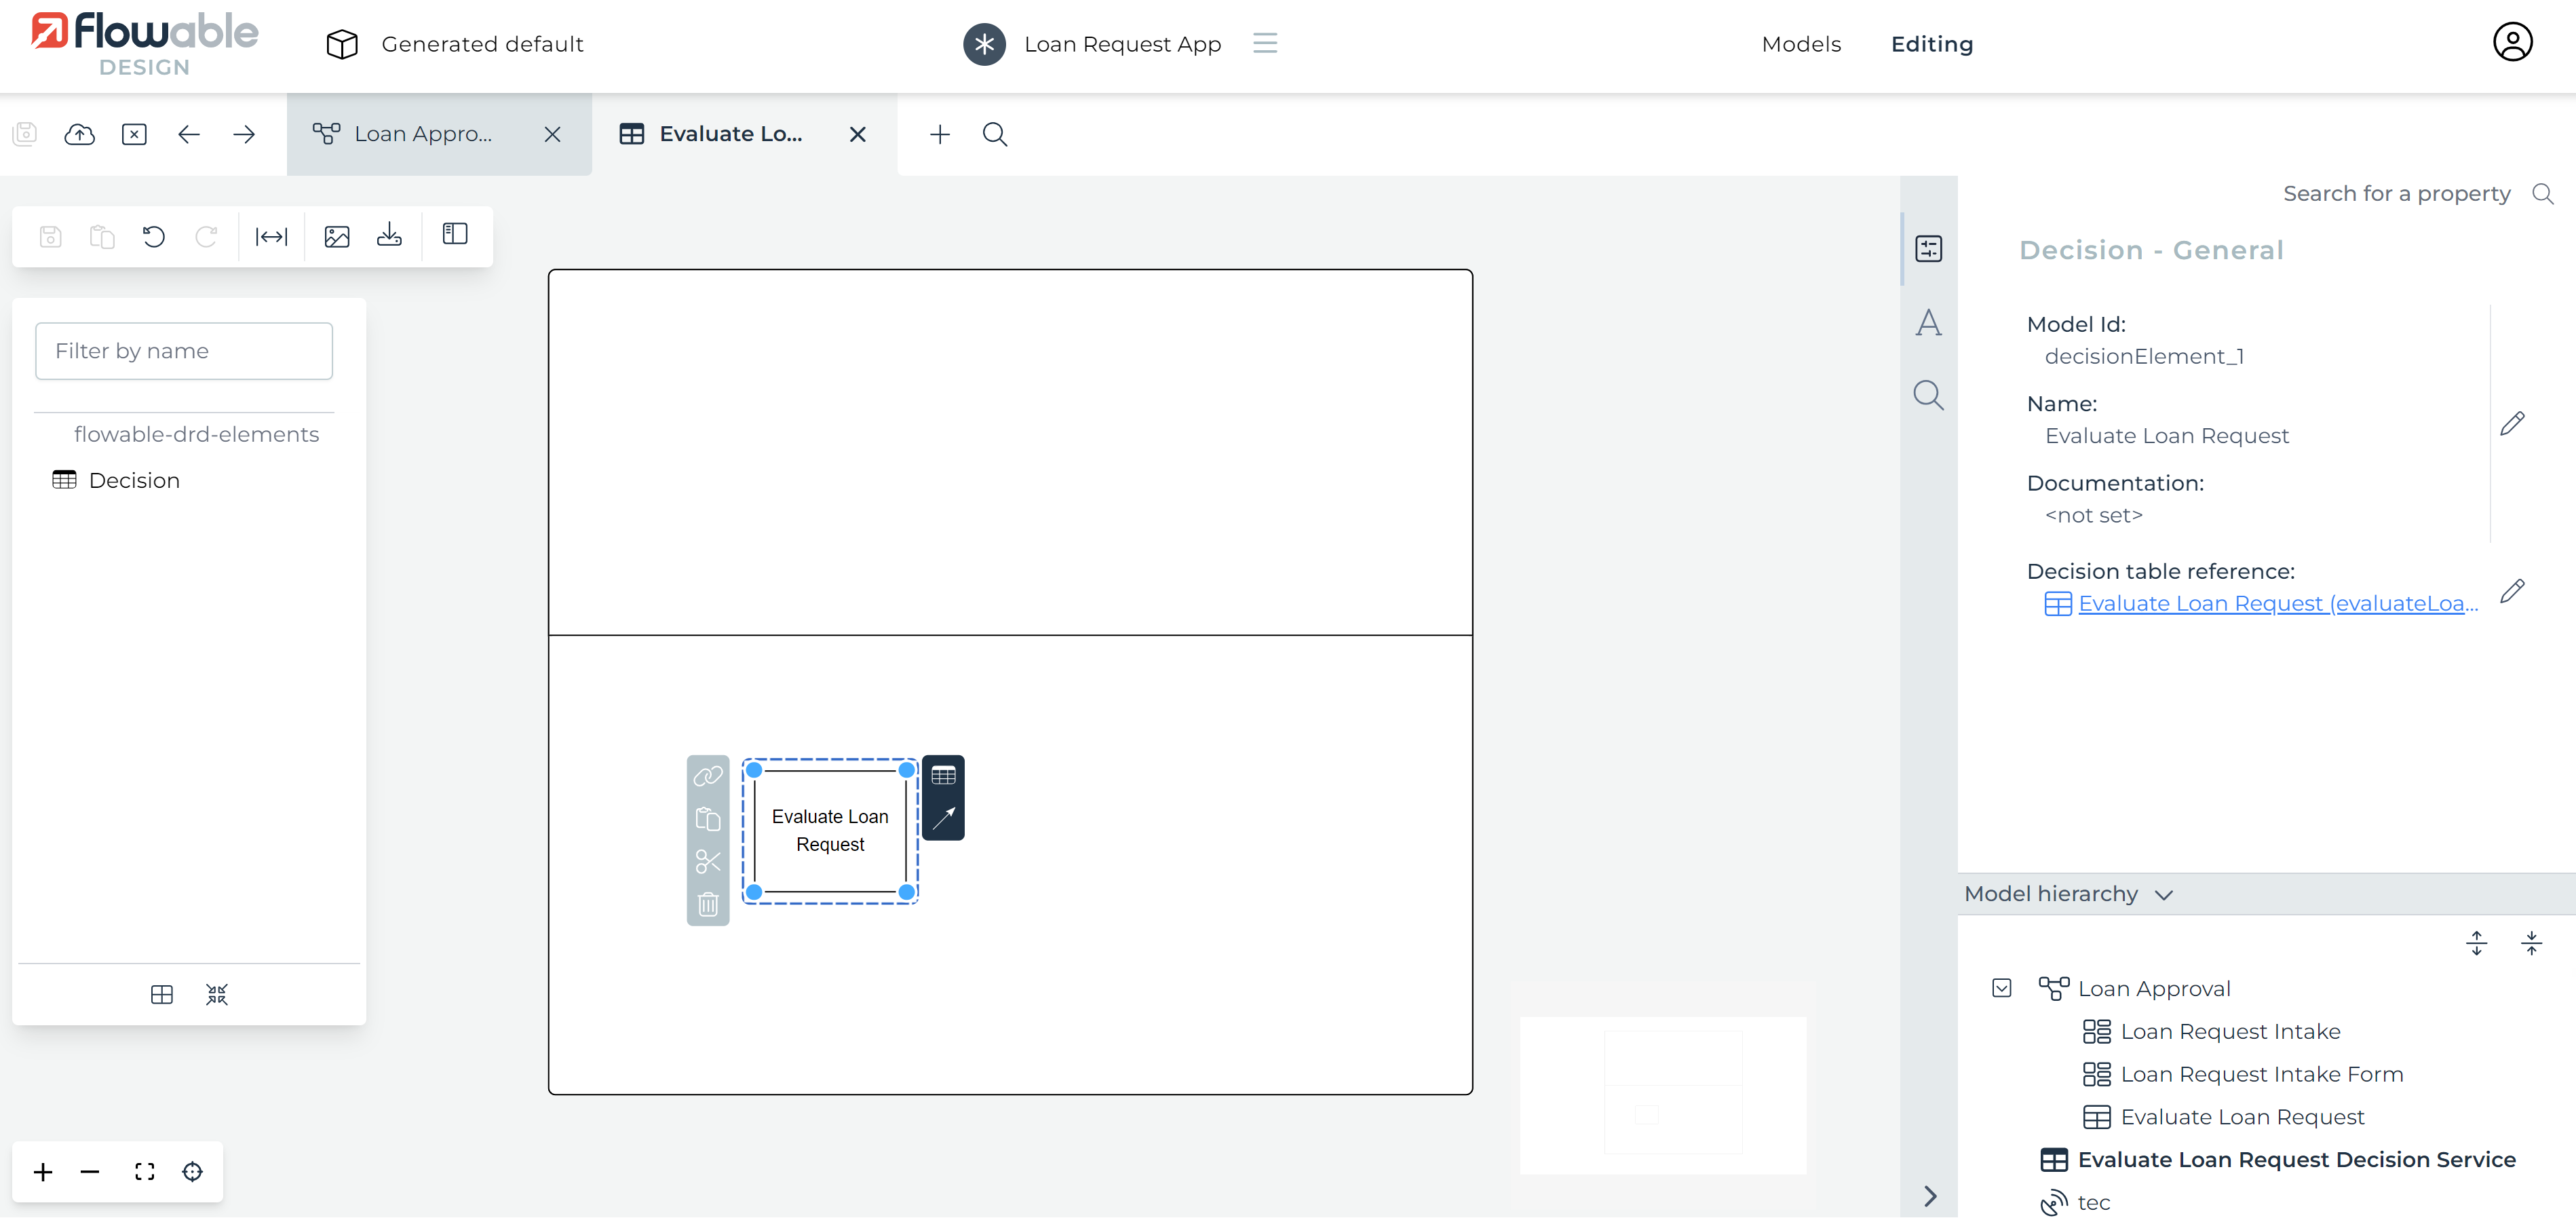Open the download icon in the canvas toolbar

pyautogui.click(x=390, y=235)
